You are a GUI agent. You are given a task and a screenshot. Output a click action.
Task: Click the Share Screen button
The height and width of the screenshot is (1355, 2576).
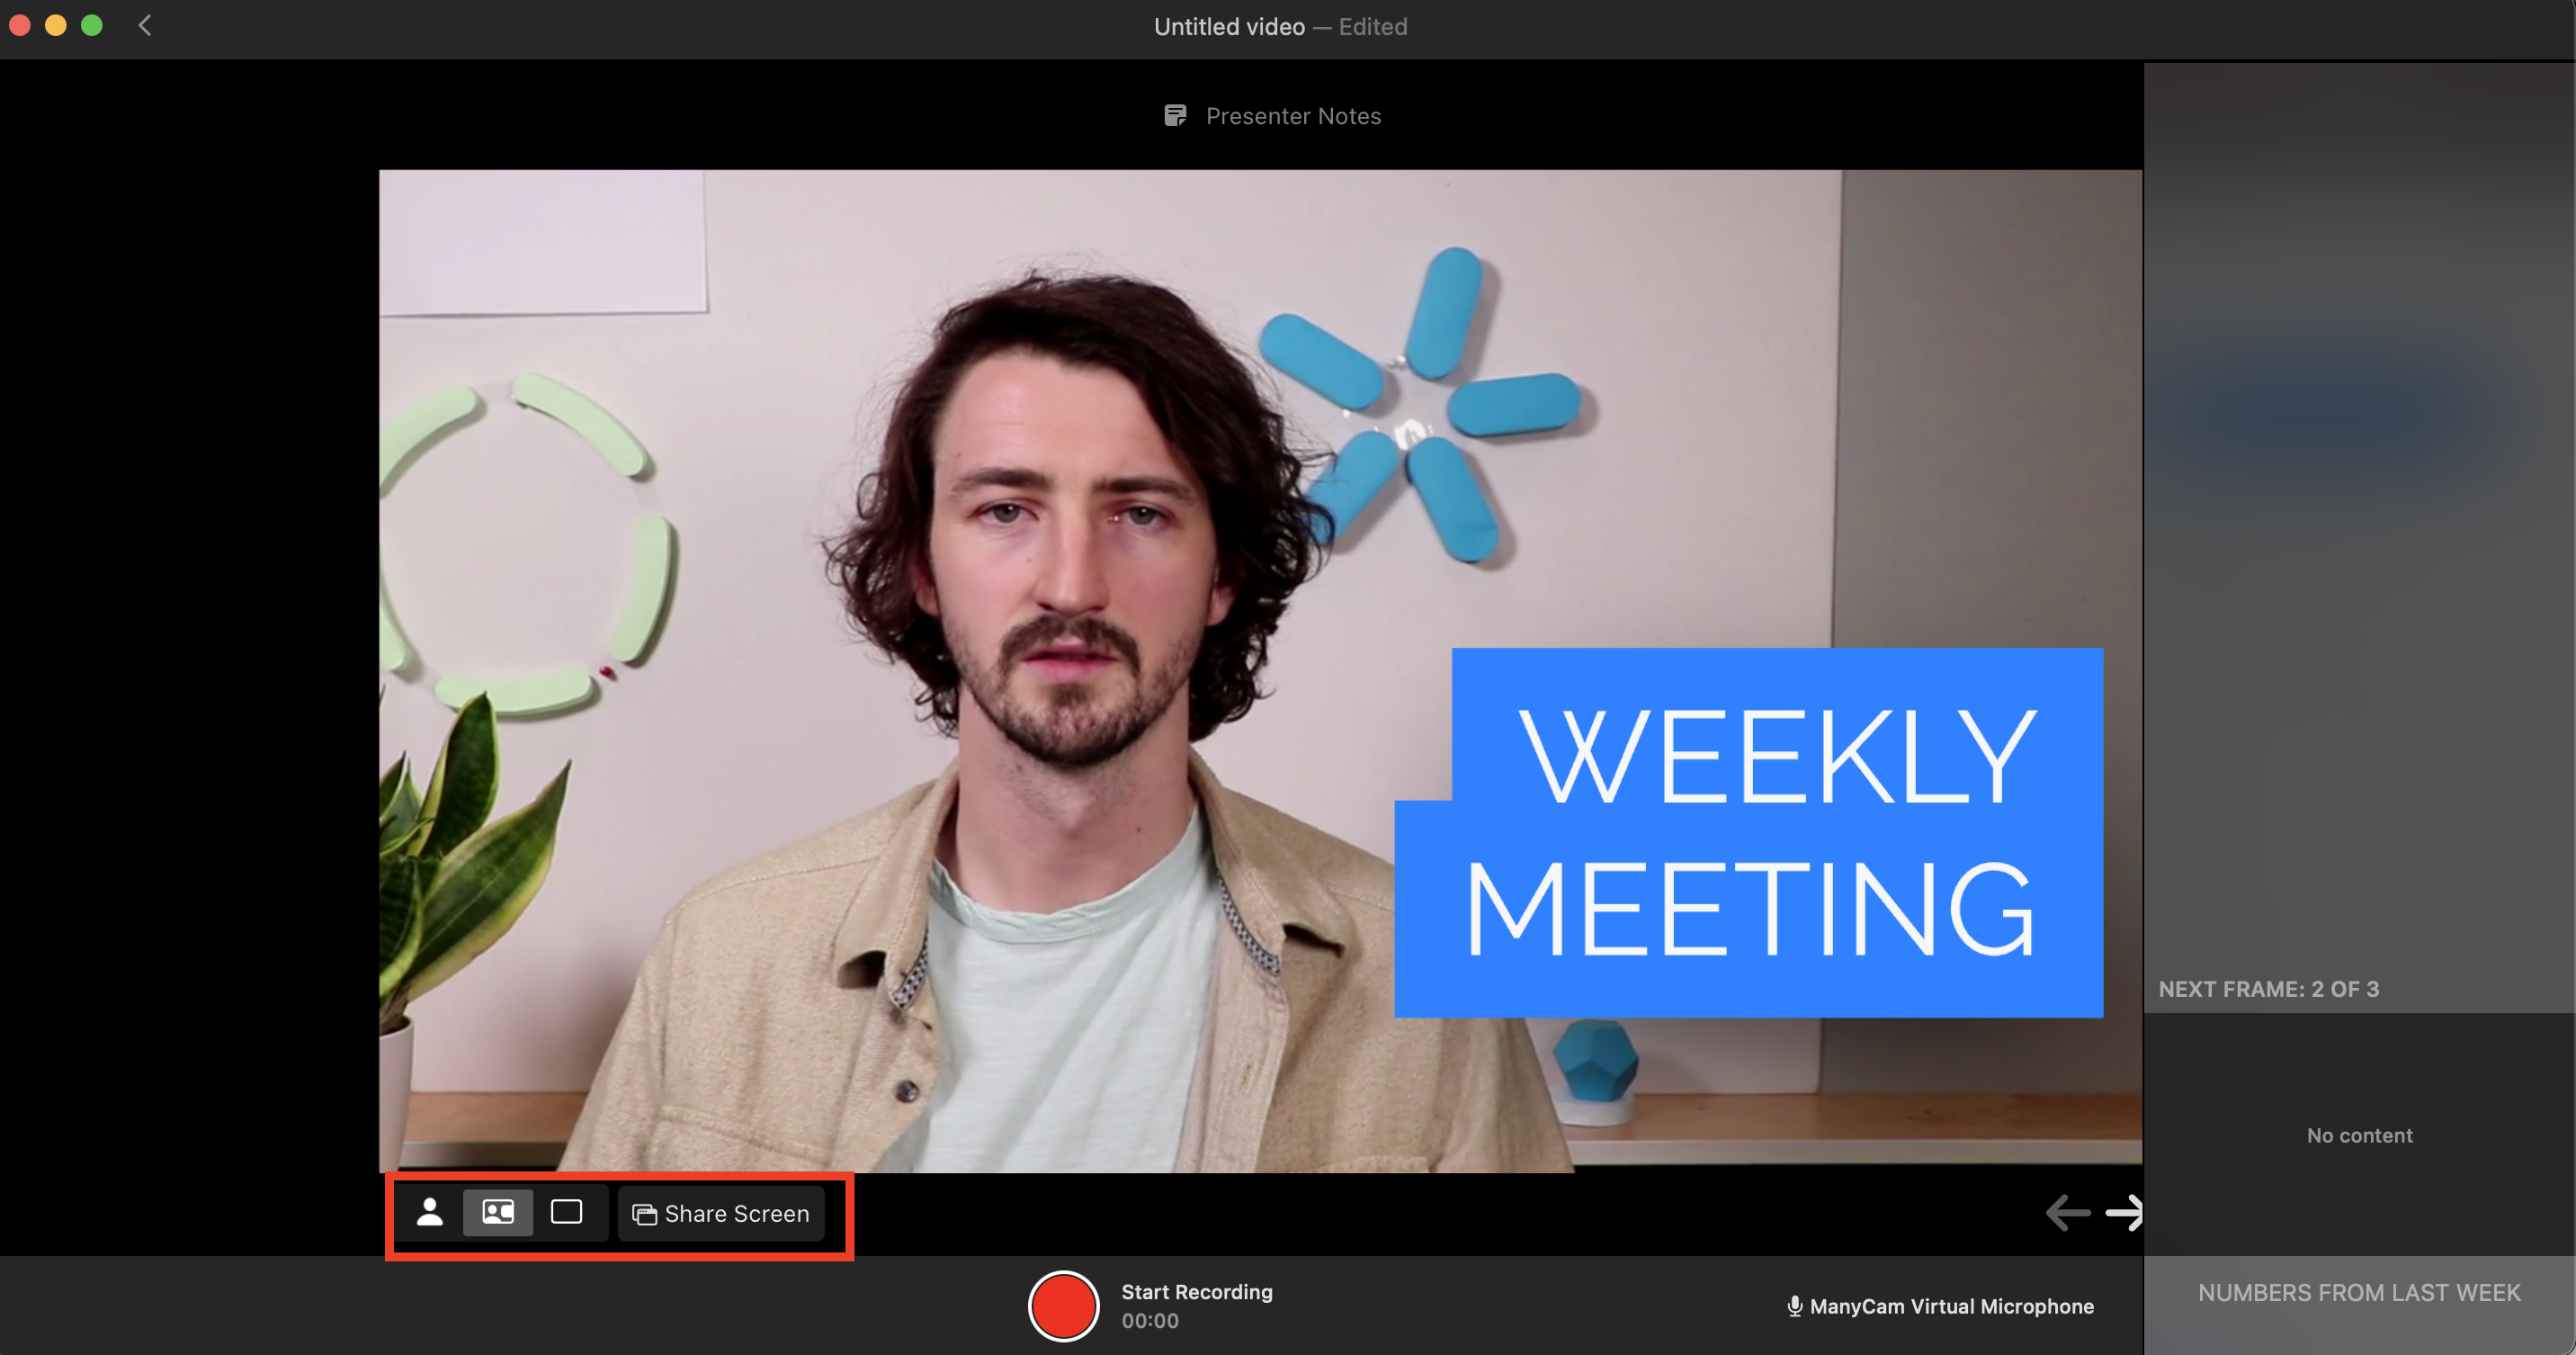click(x=719, y=1214)
